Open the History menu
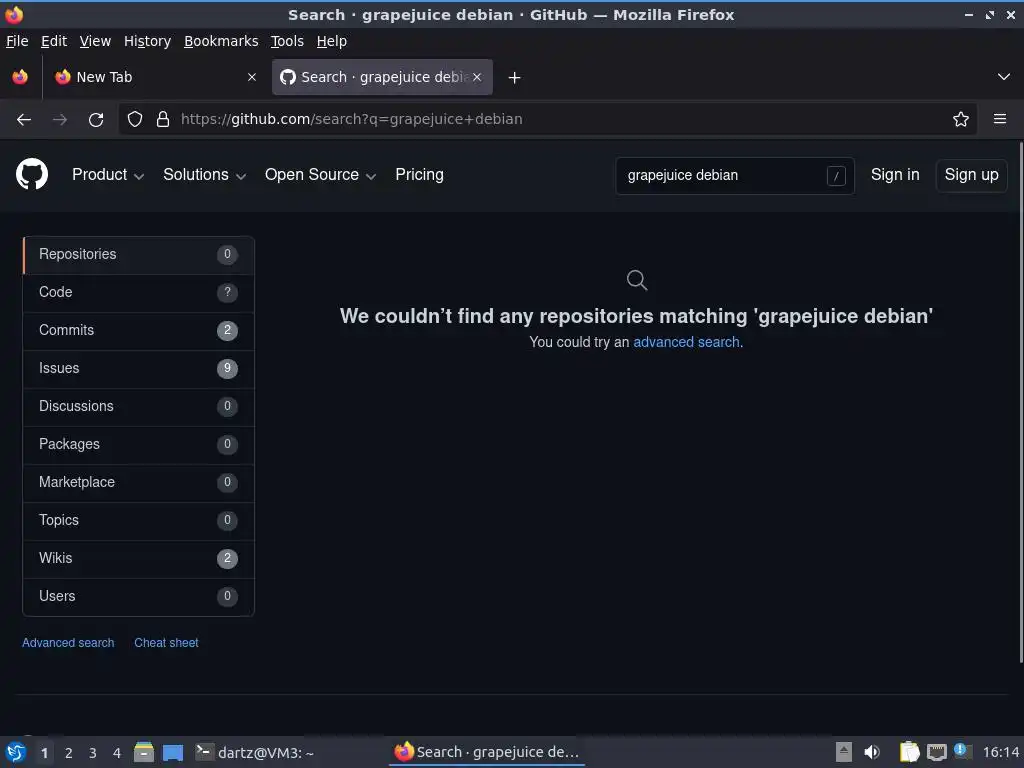This screenshot has height=768, width=1024. [x=148, y=41]
